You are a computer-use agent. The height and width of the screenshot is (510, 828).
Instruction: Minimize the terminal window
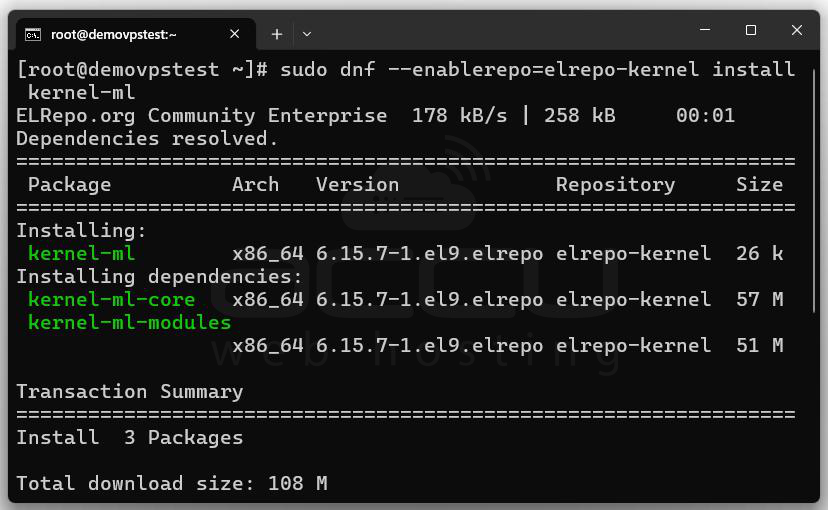[x=705, y=31]
